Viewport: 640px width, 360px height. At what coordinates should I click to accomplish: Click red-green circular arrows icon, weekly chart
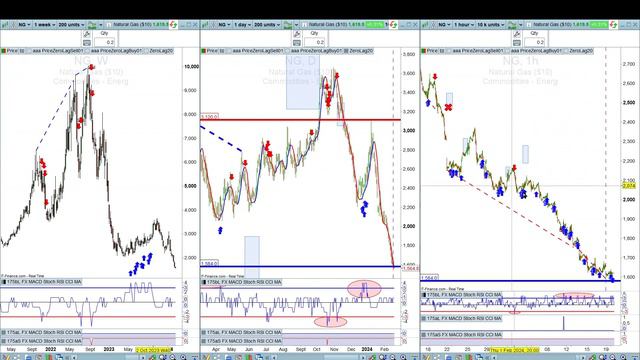pyautogui.click(x=173, y=25)
